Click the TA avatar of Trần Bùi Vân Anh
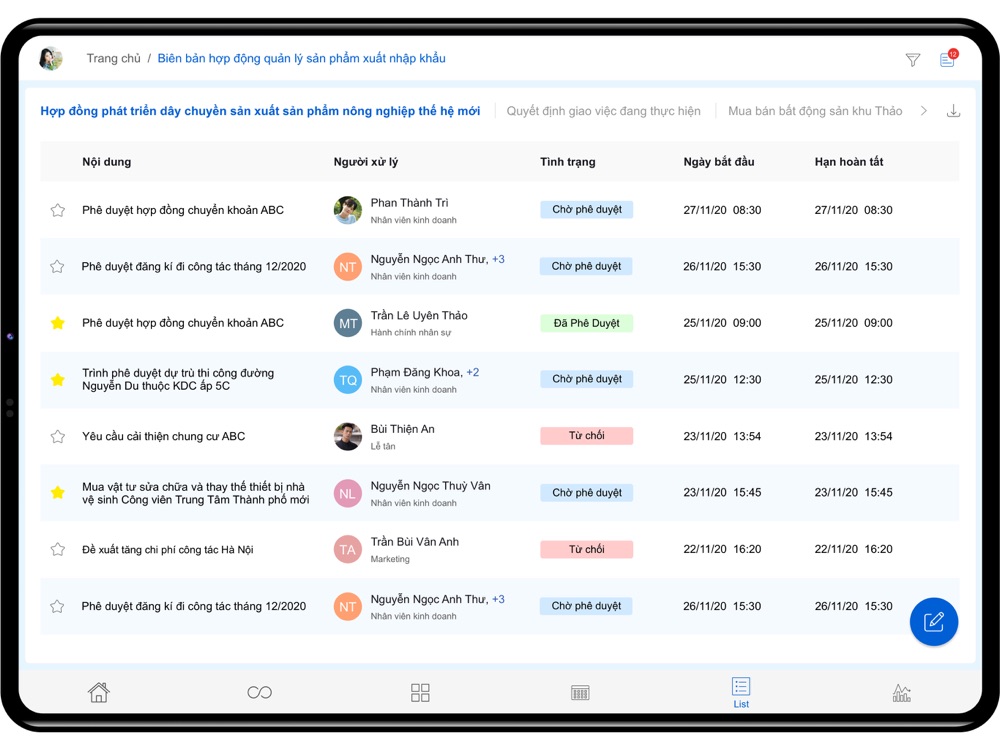 tap(348, 549)
